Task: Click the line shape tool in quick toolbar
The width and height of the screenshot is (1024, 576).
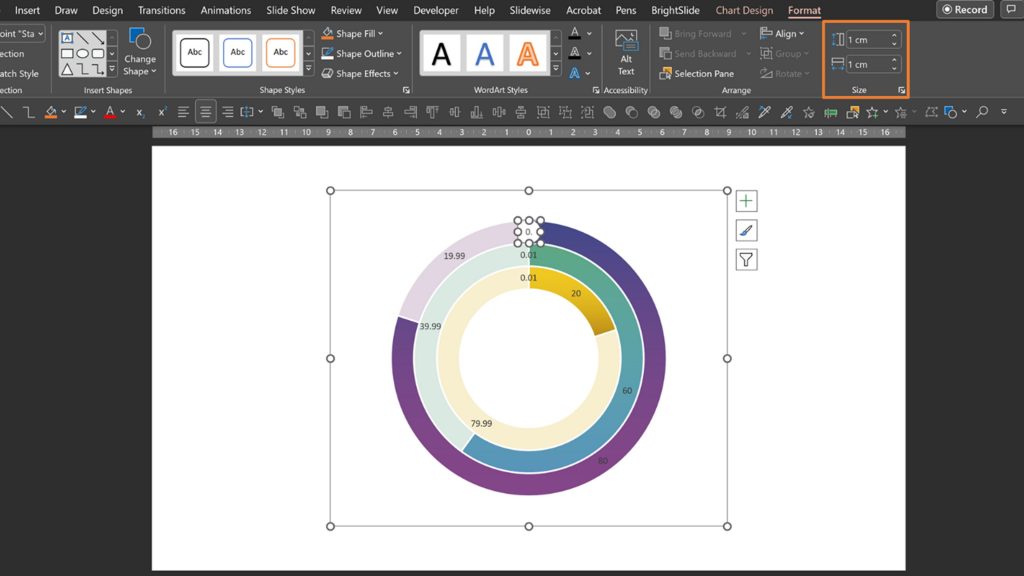Action: click(x=7, y=112)
